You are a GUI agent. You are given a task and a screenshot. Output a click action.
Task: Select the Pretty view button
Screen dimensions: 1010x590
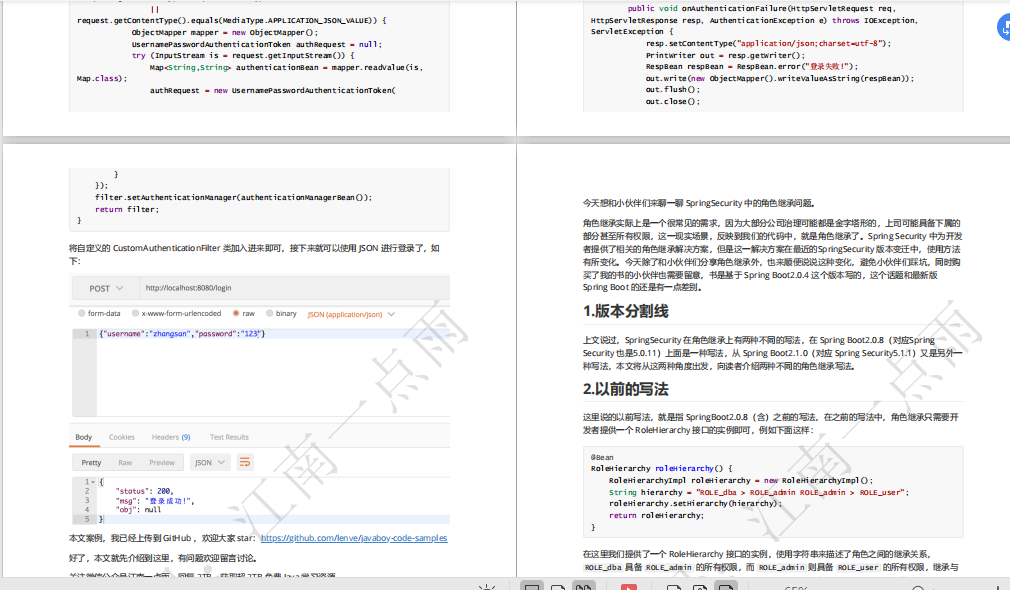pyautogui.click(x=91, y=462)
